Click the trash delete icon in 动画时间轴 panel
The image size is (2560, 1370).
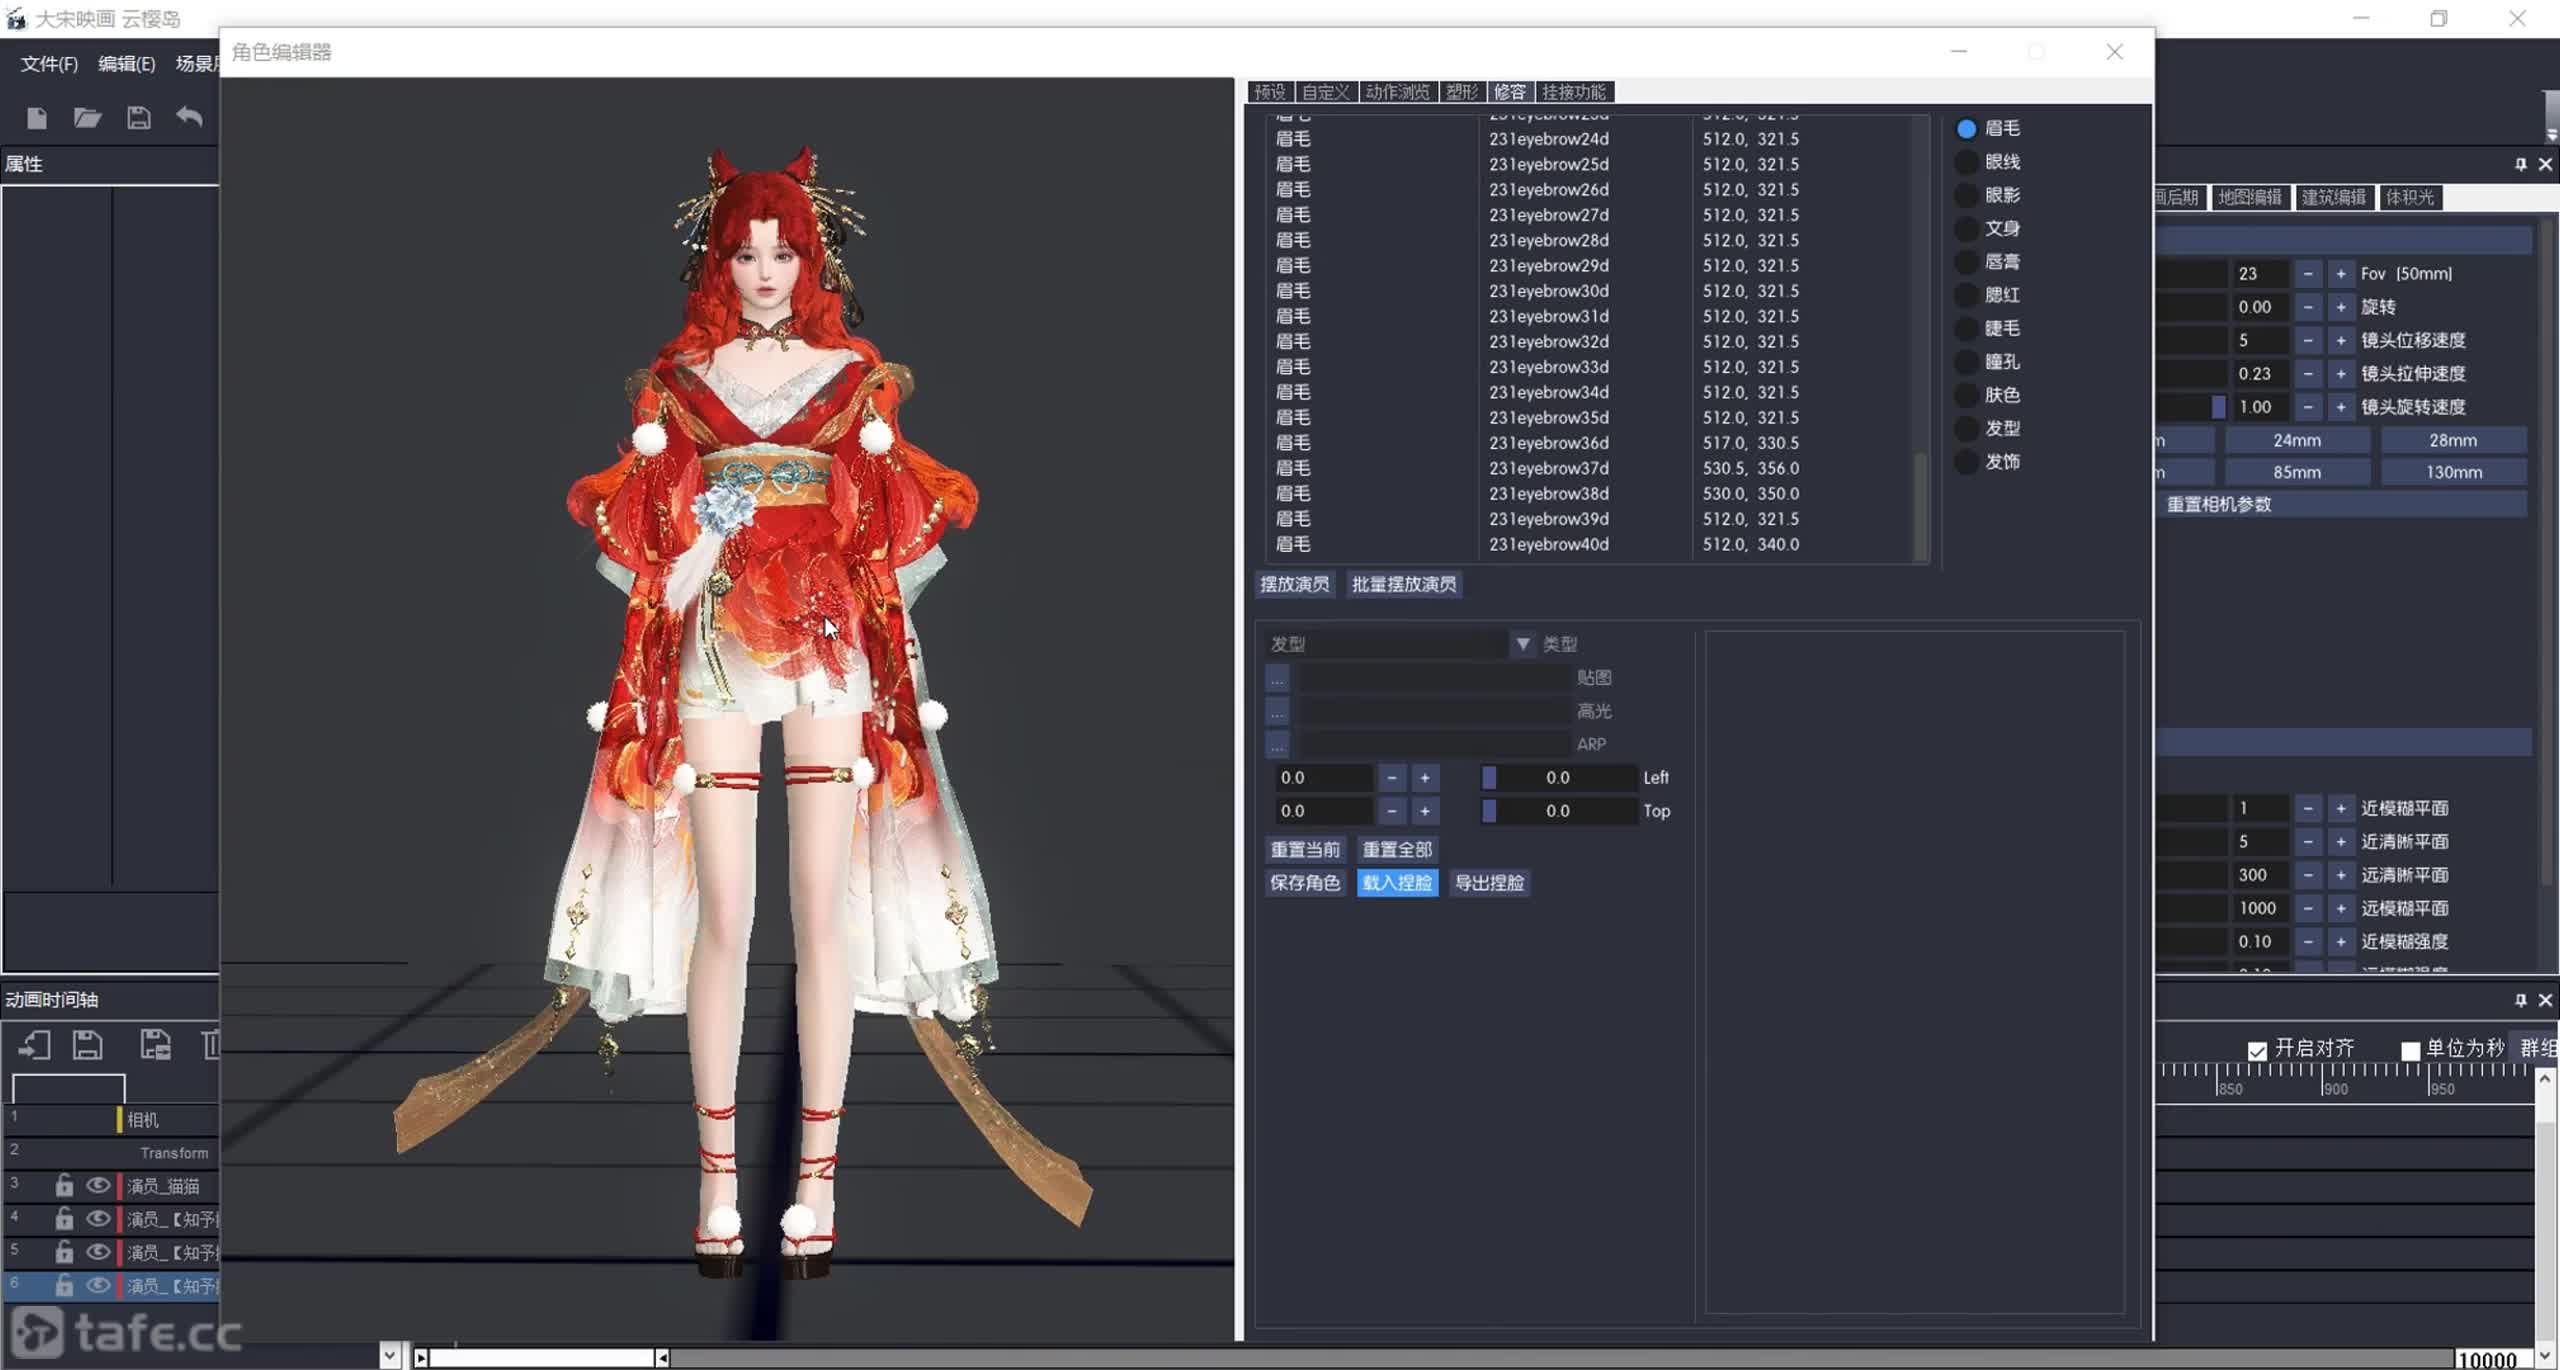[211, 1045]
